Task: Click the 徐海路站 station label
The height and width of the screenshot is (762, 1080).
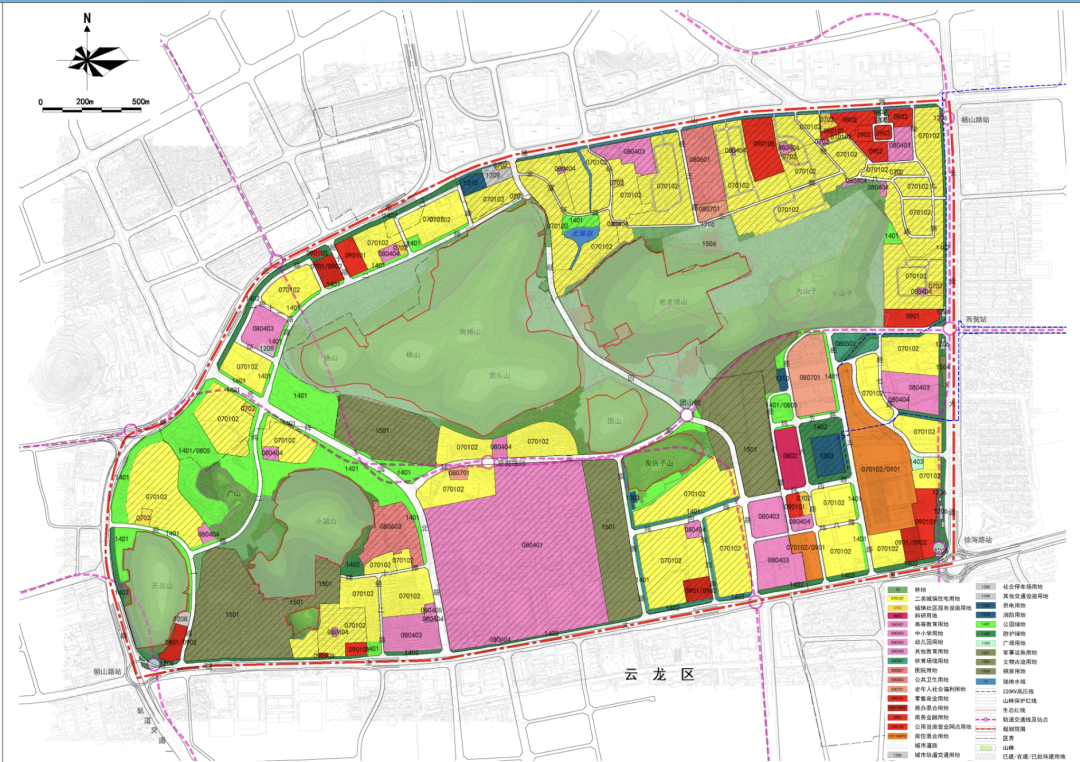Action: (977, 540)
